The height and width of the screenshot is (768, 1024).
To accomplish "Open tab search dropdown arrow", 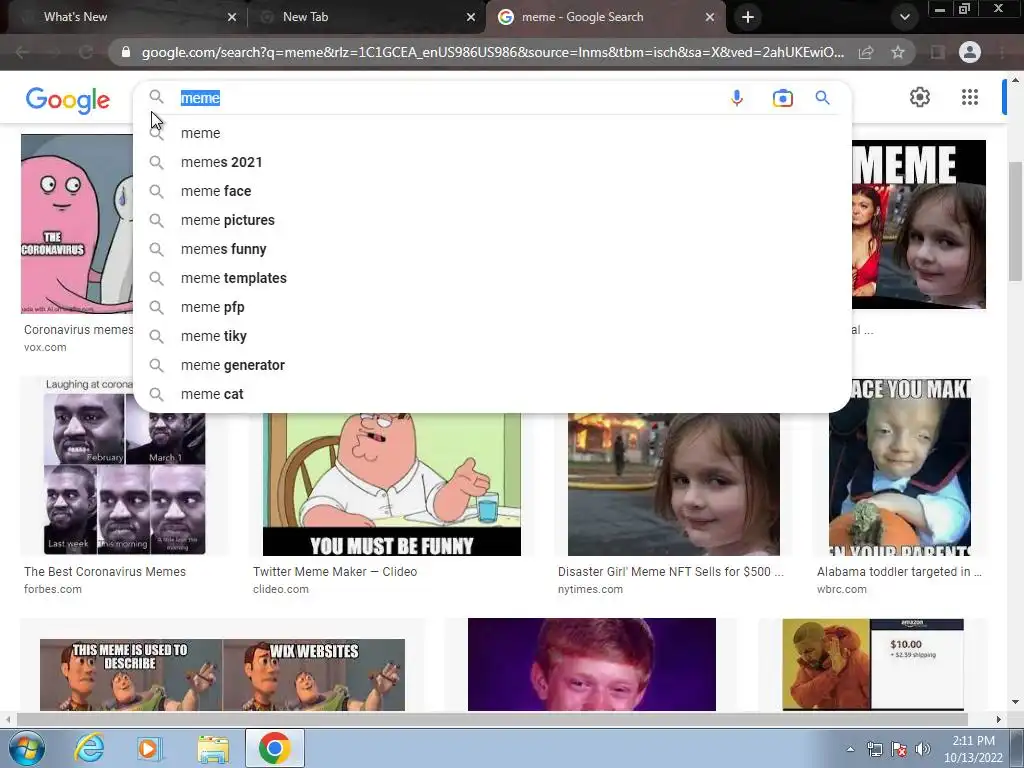I will (x=904, y=17).
